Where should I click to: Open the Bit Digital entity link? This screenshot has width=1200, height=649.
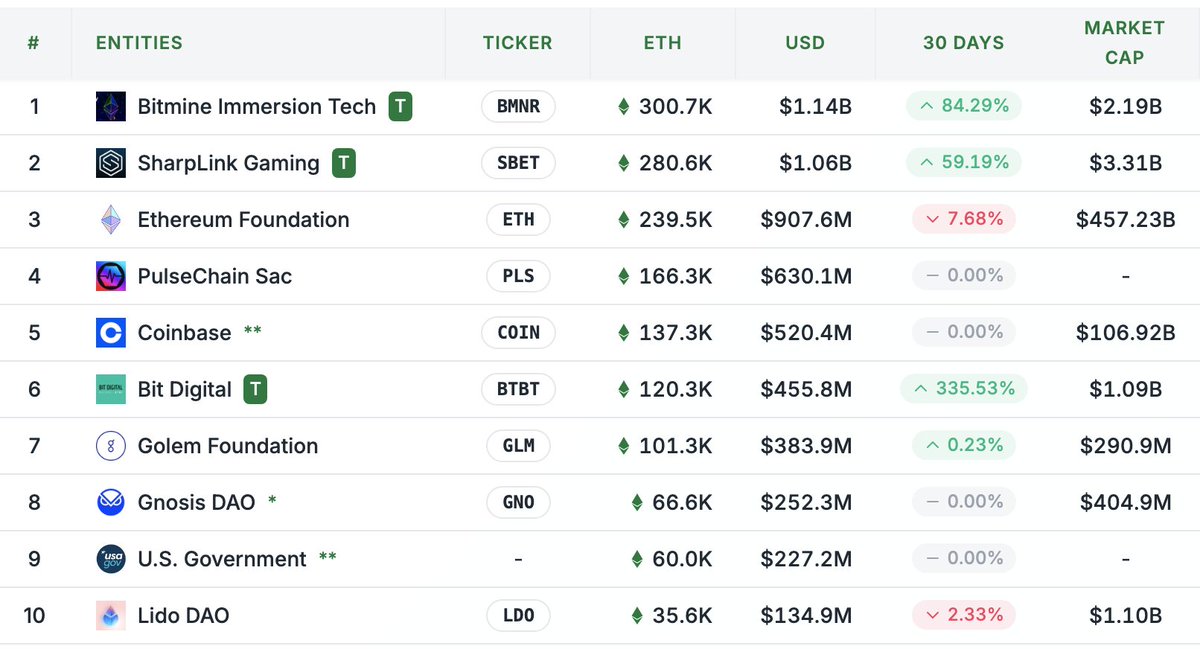[x=185, y=389]
